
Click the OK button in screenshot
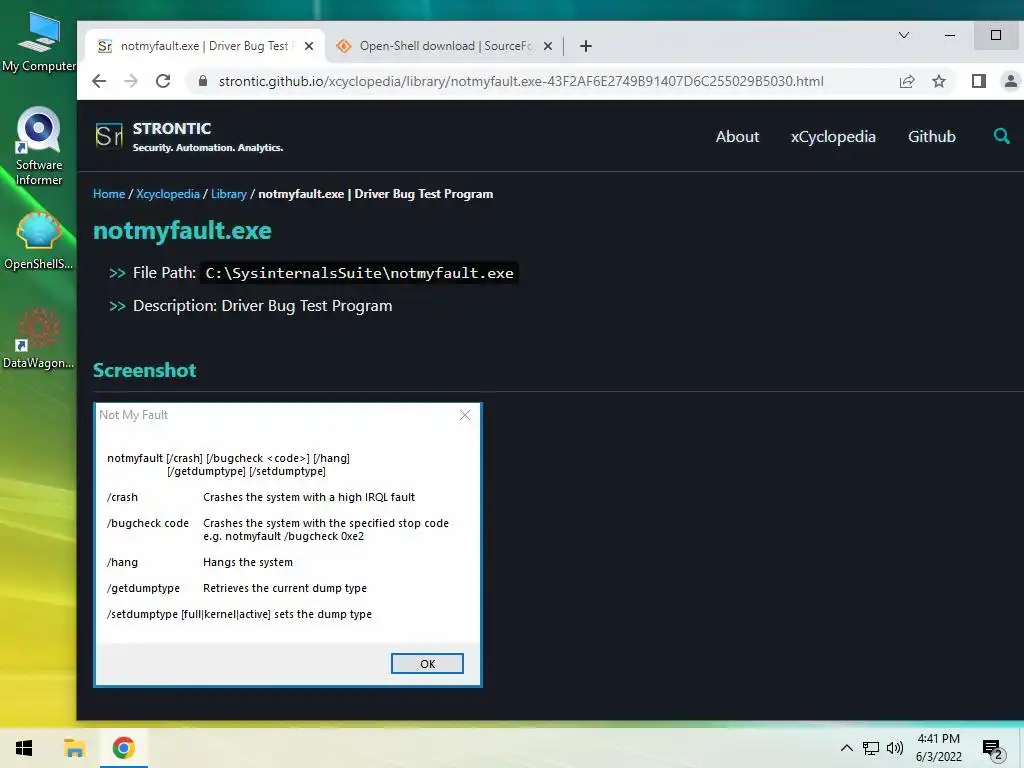point(427,664)
